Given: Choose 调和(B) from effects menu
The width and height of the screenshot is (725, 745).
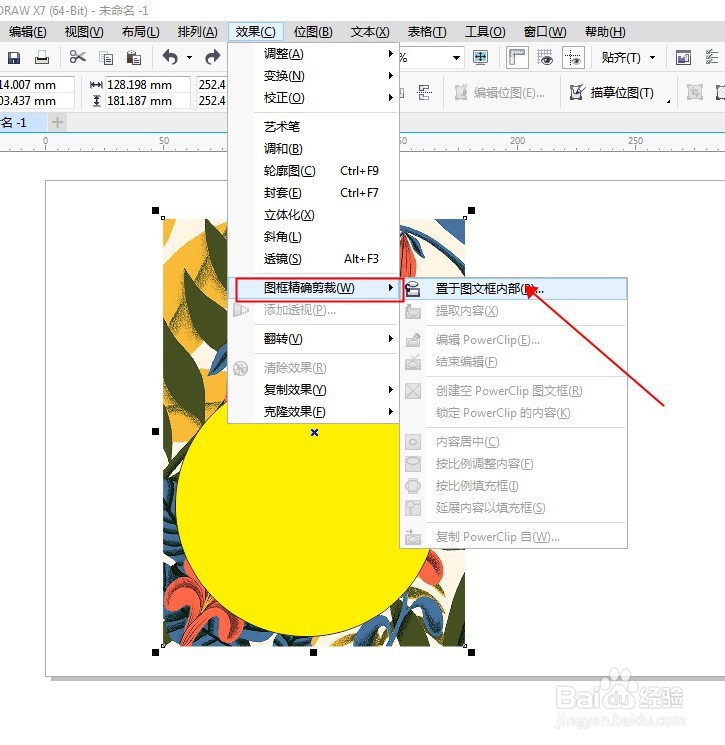Looking at the screenshot, I should coord(314,149).
